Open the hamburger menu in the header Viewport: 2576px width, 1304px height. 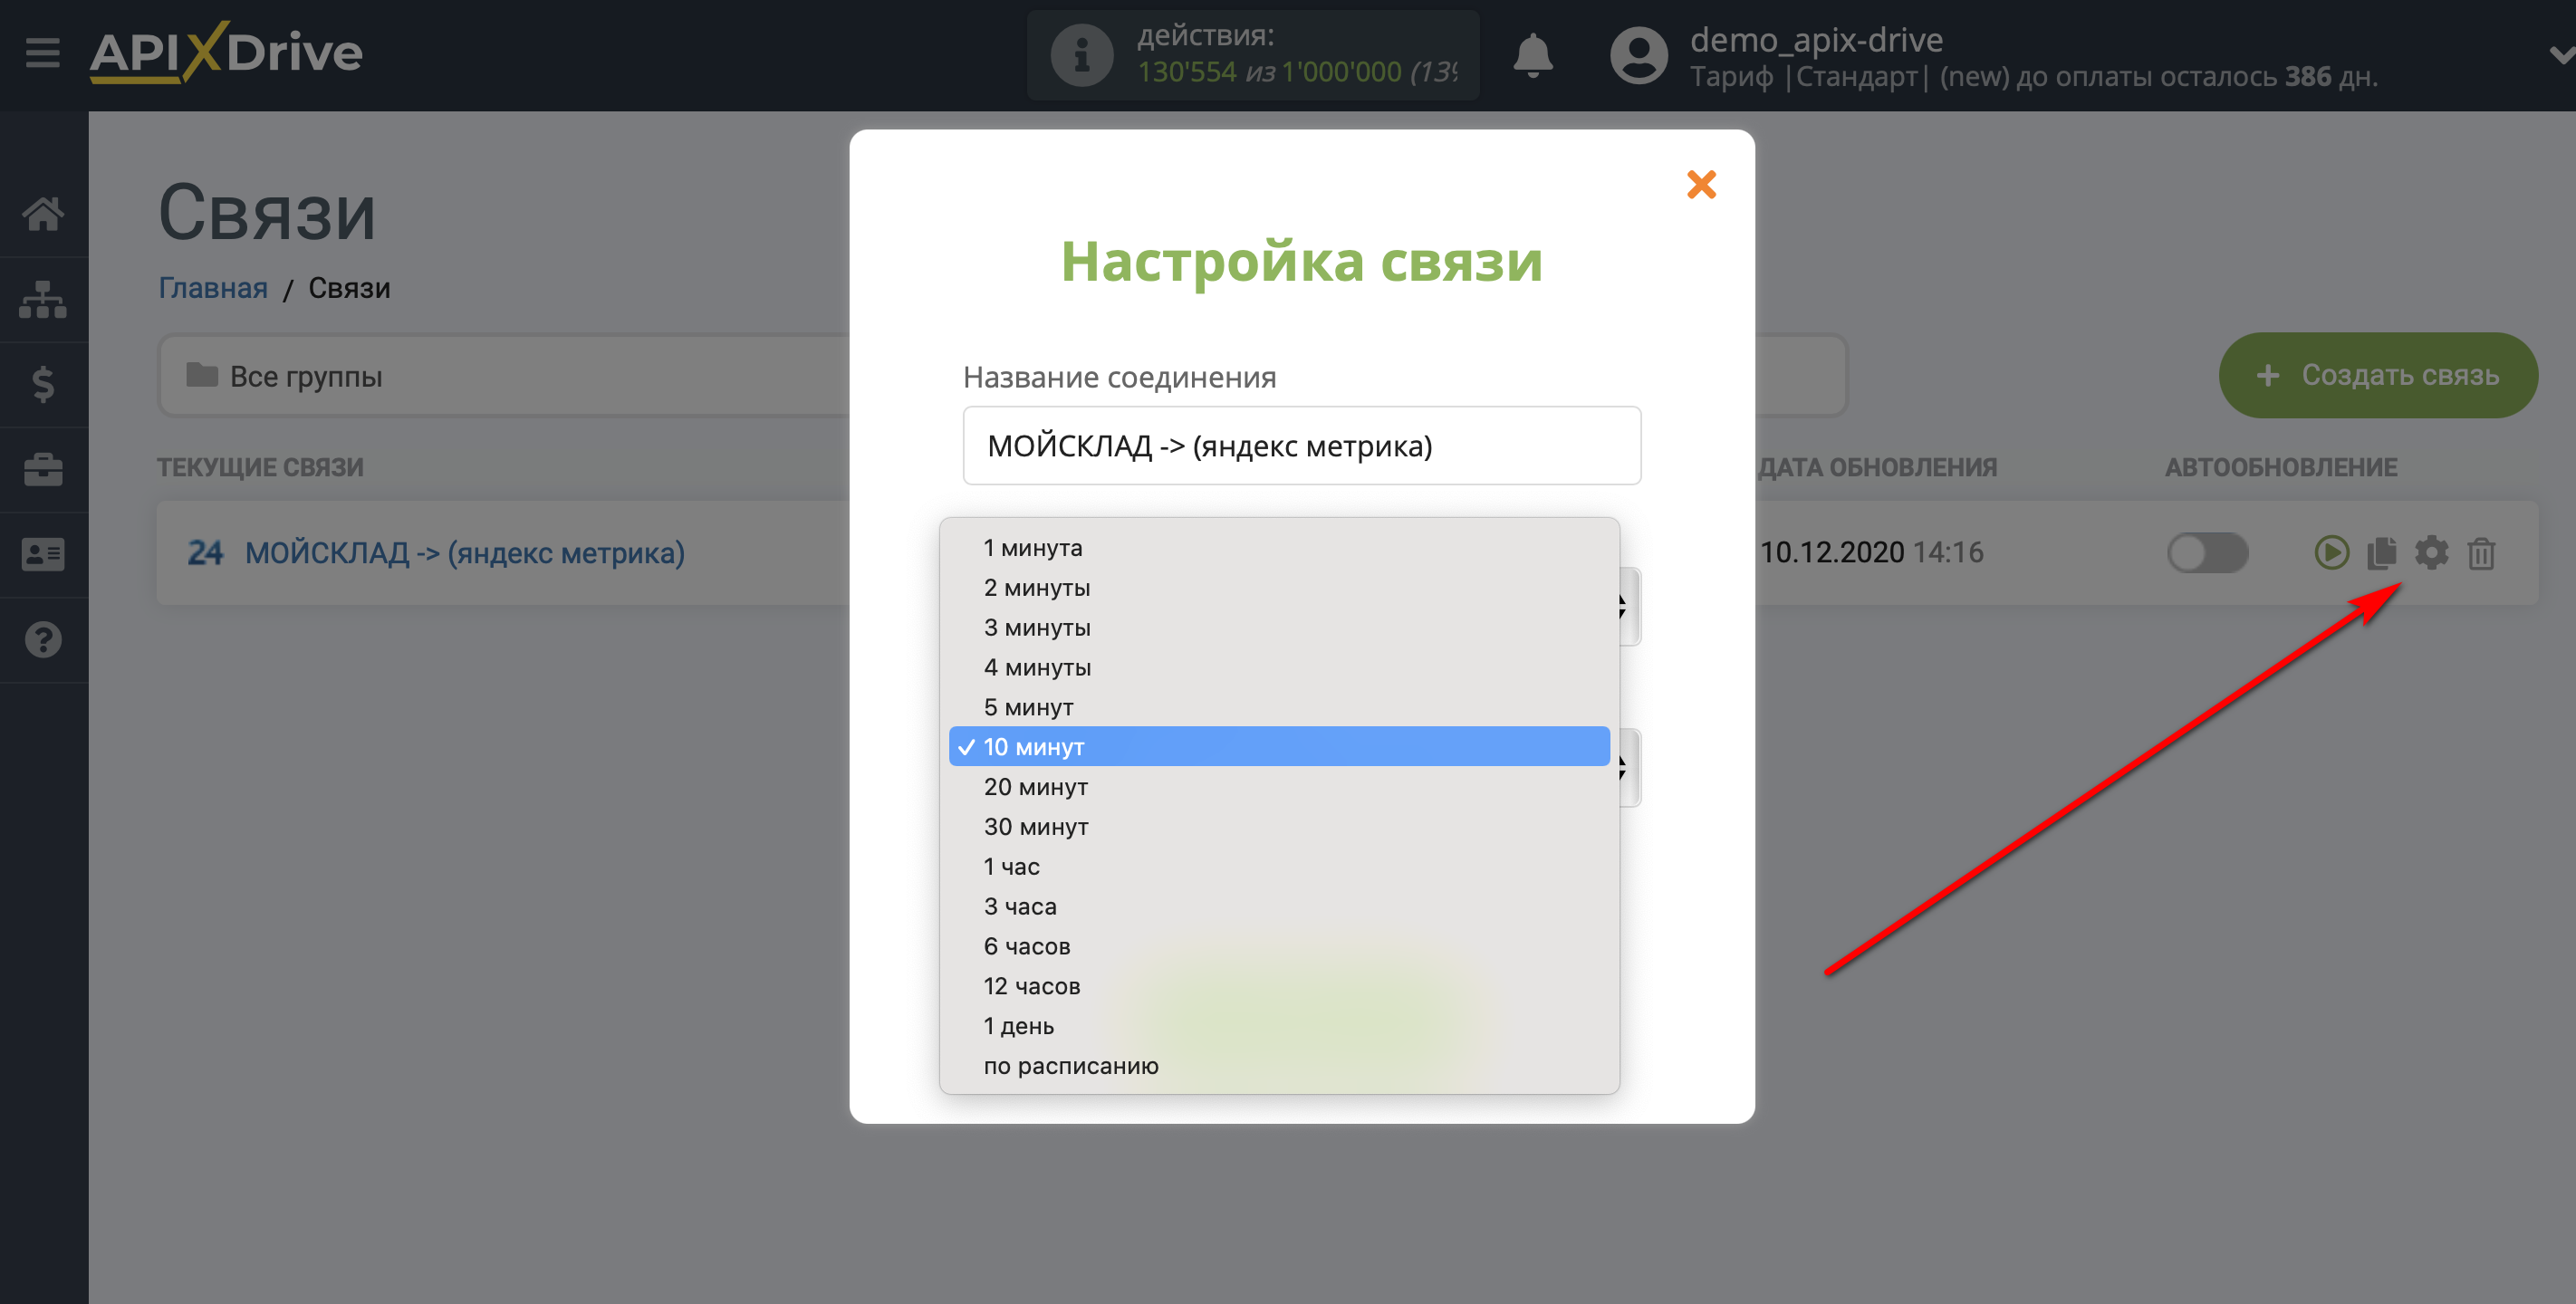43,53
